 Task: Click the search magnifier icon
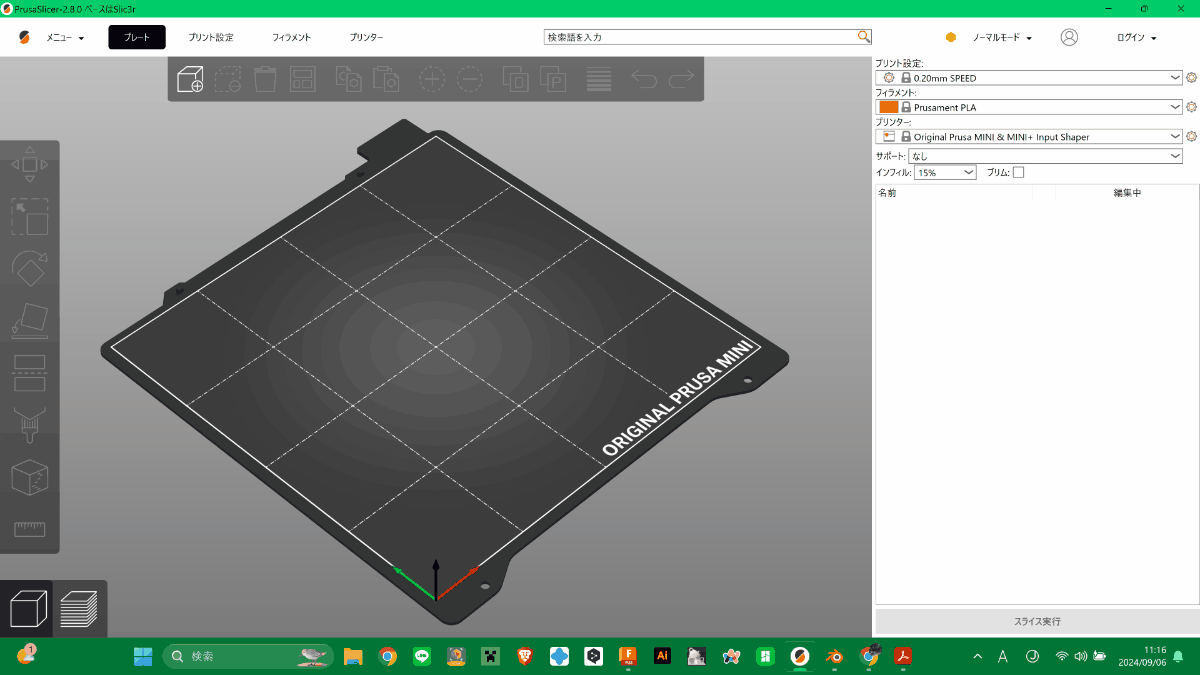coord(864,37)
